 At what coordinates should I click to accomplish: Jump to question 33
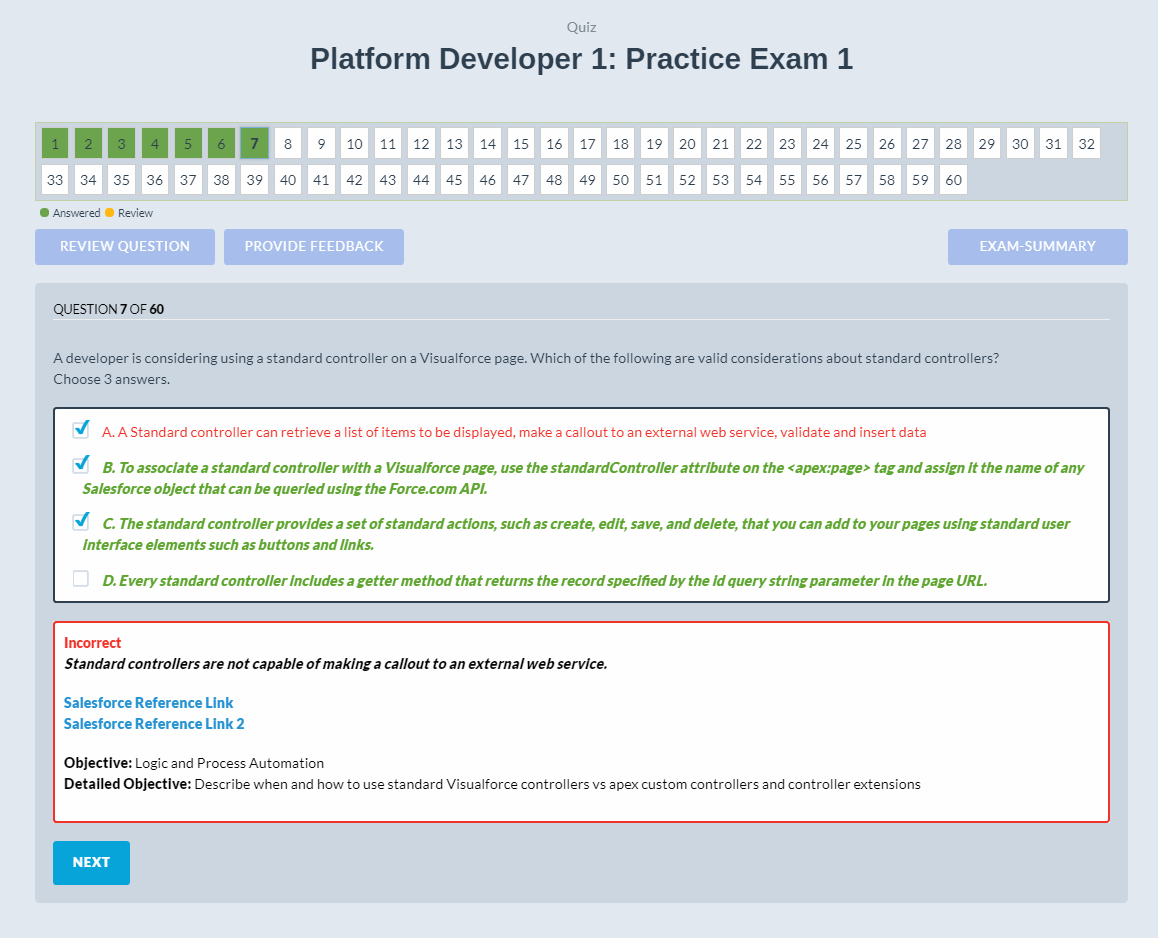(54, 179)
